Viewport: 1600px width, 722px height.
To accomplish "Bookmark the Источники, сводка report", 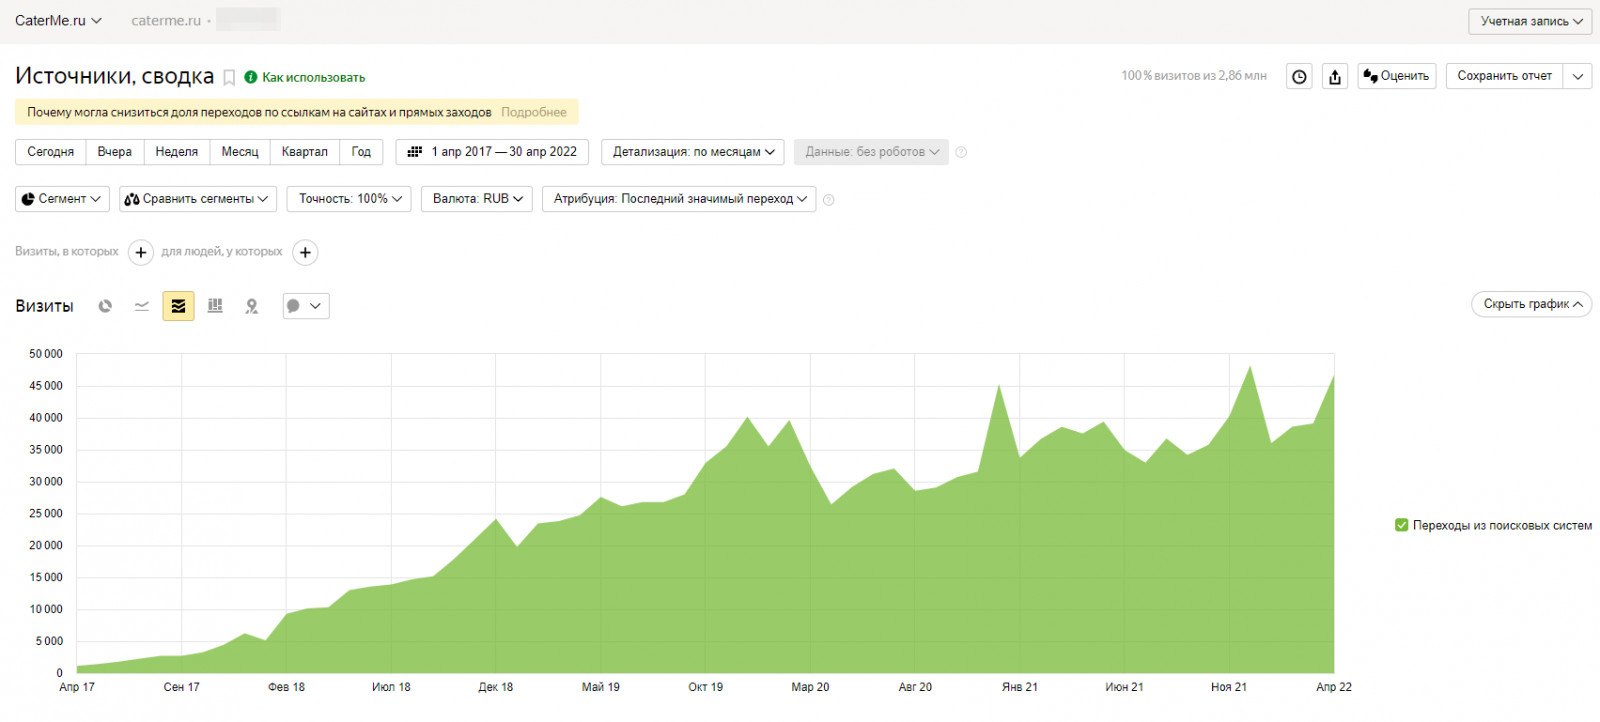I will pyautogui.click(x=229, y=78).
